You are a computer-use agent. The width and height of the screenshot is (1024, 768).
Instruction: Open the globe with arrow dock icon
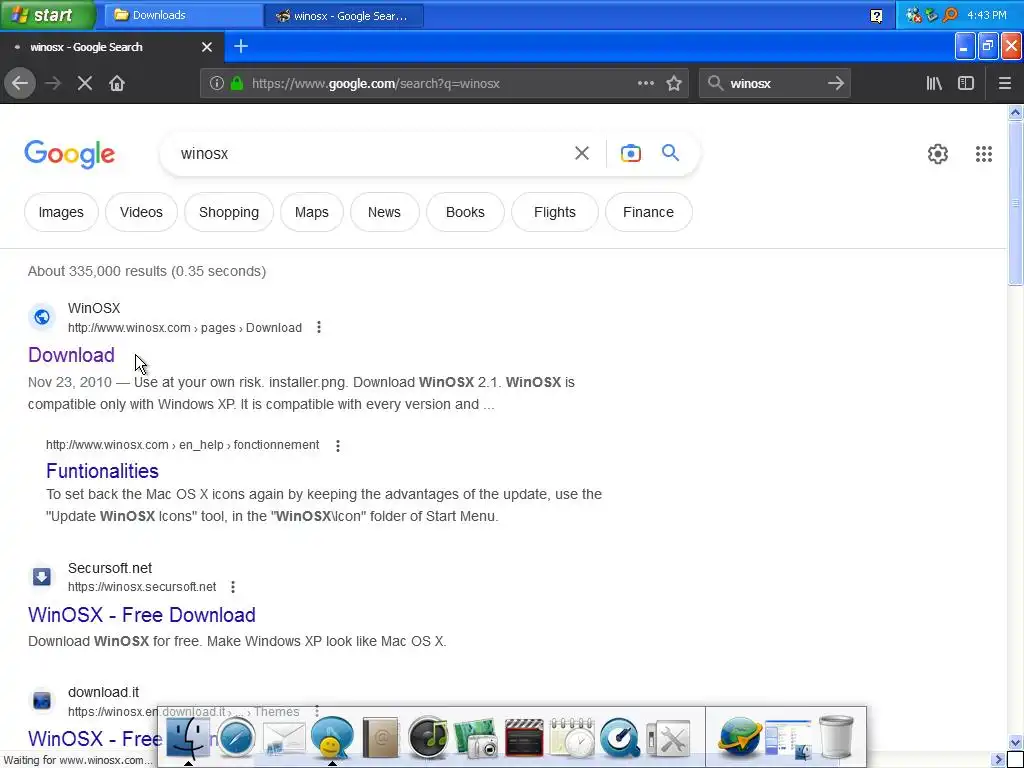[x=739, y=739]
